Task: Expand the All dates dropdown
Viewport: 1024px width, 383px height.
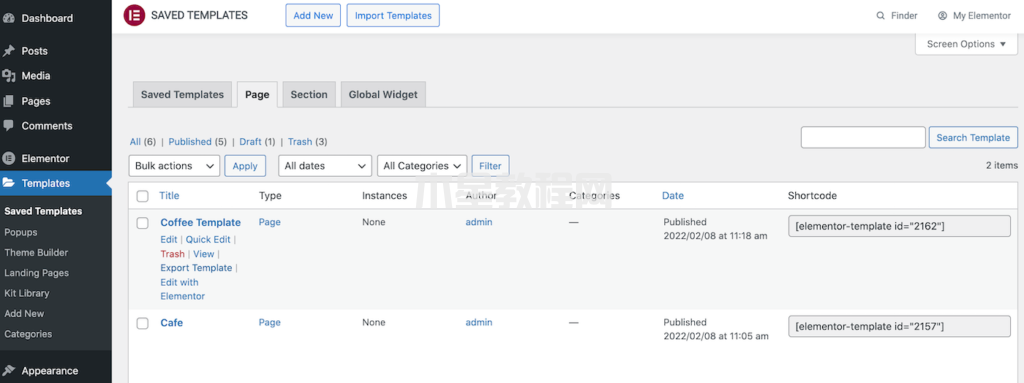Action: click(325, 166)
